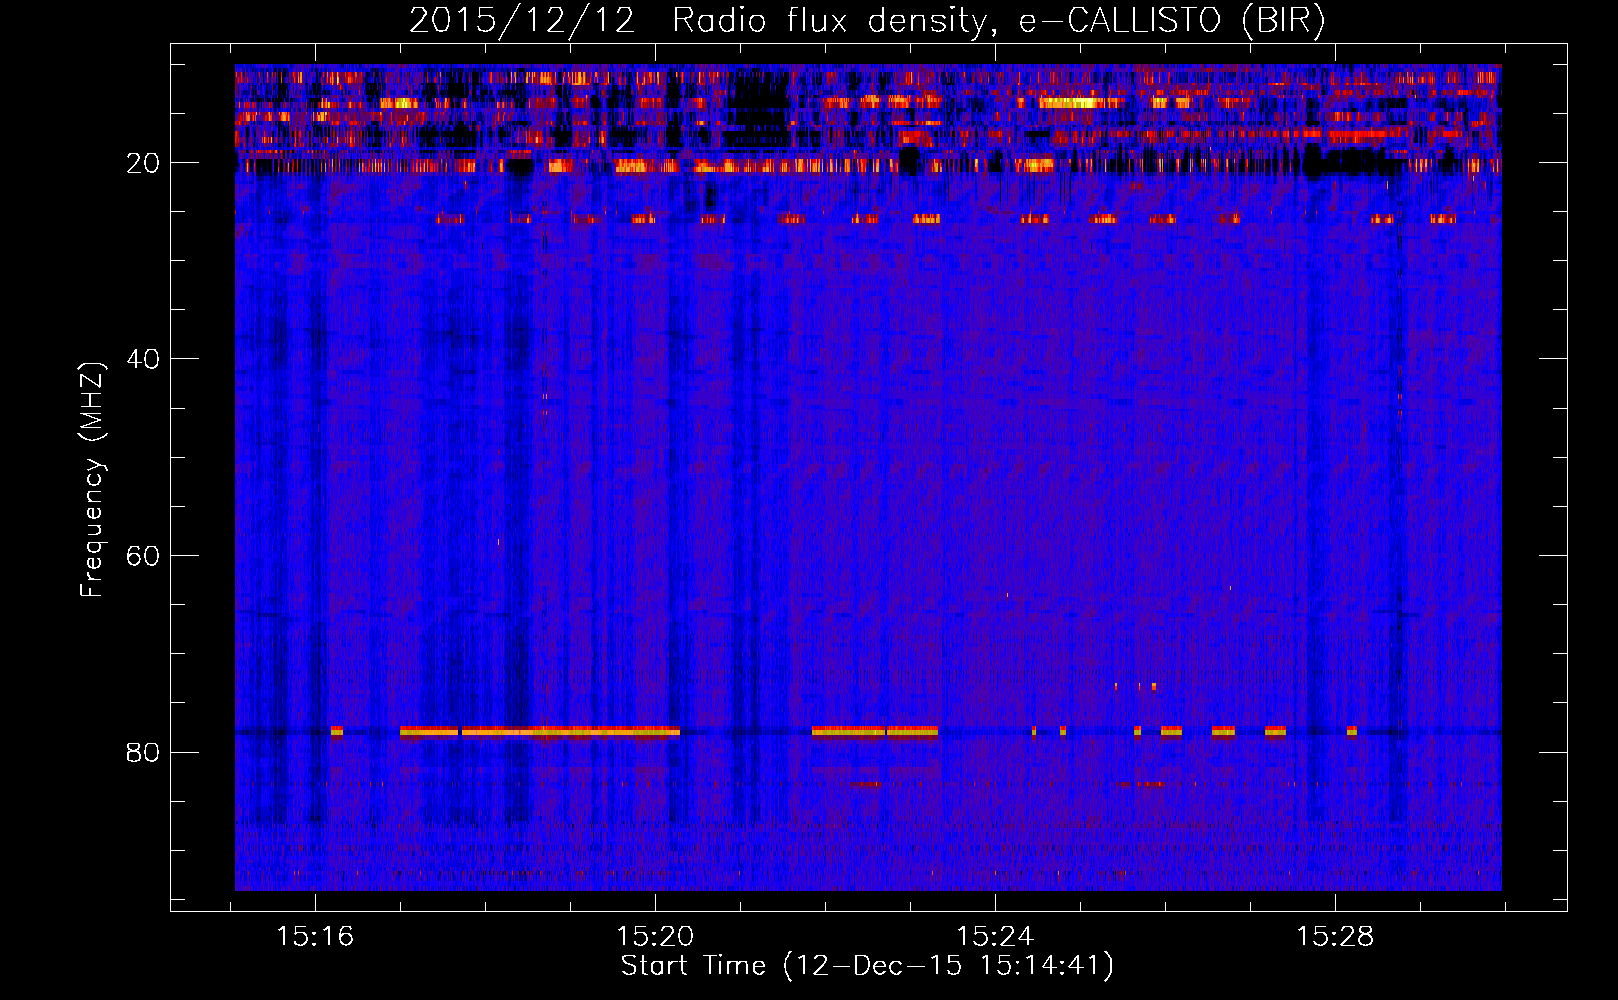Click the 40 MHz frequency tick label
Image resolution: width=1618 pixels, height=1000 pixels.
[143, 359]
